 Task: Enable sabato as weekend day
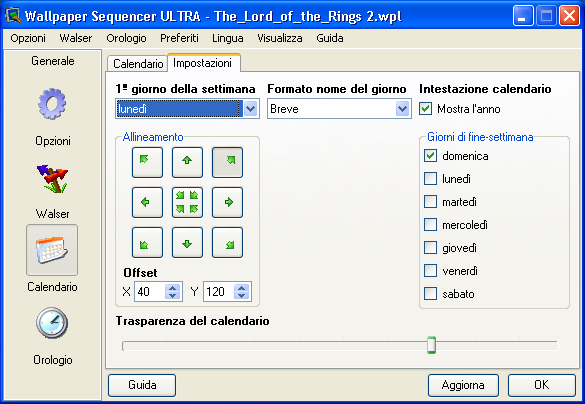click(x=430, y=294)
